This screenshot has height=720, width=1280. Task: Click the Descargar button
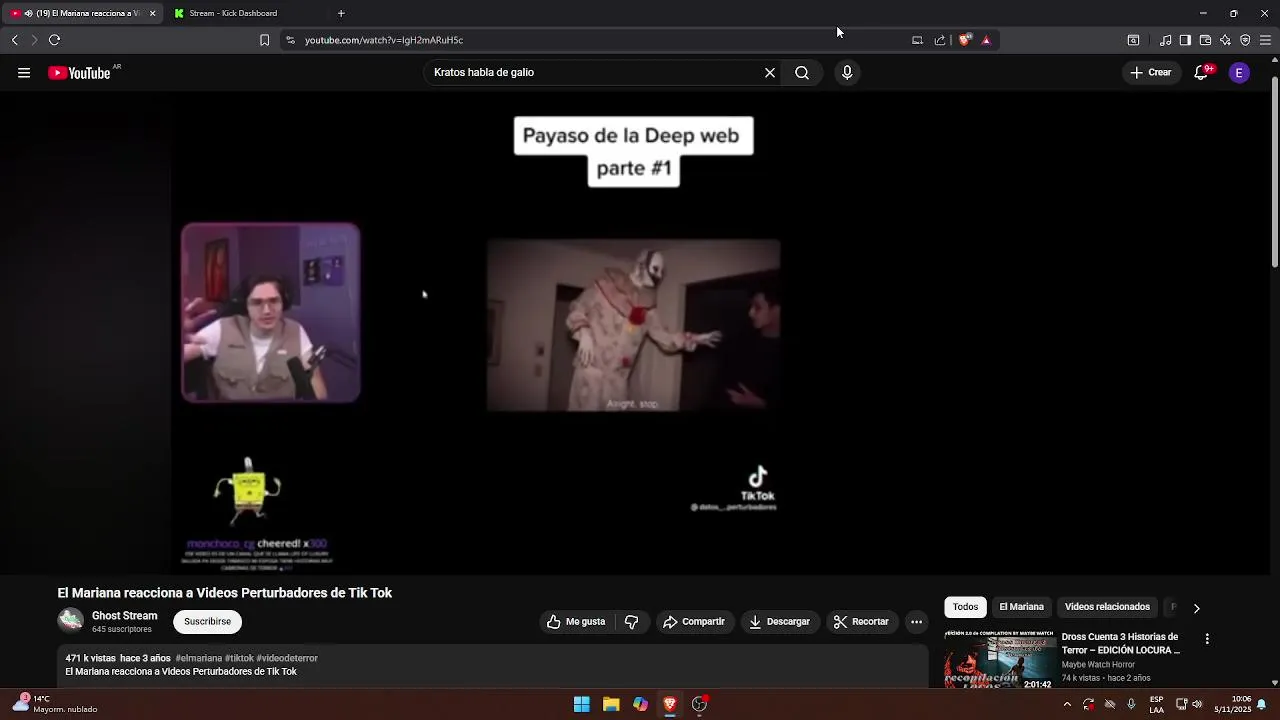[x=779, y=622]
